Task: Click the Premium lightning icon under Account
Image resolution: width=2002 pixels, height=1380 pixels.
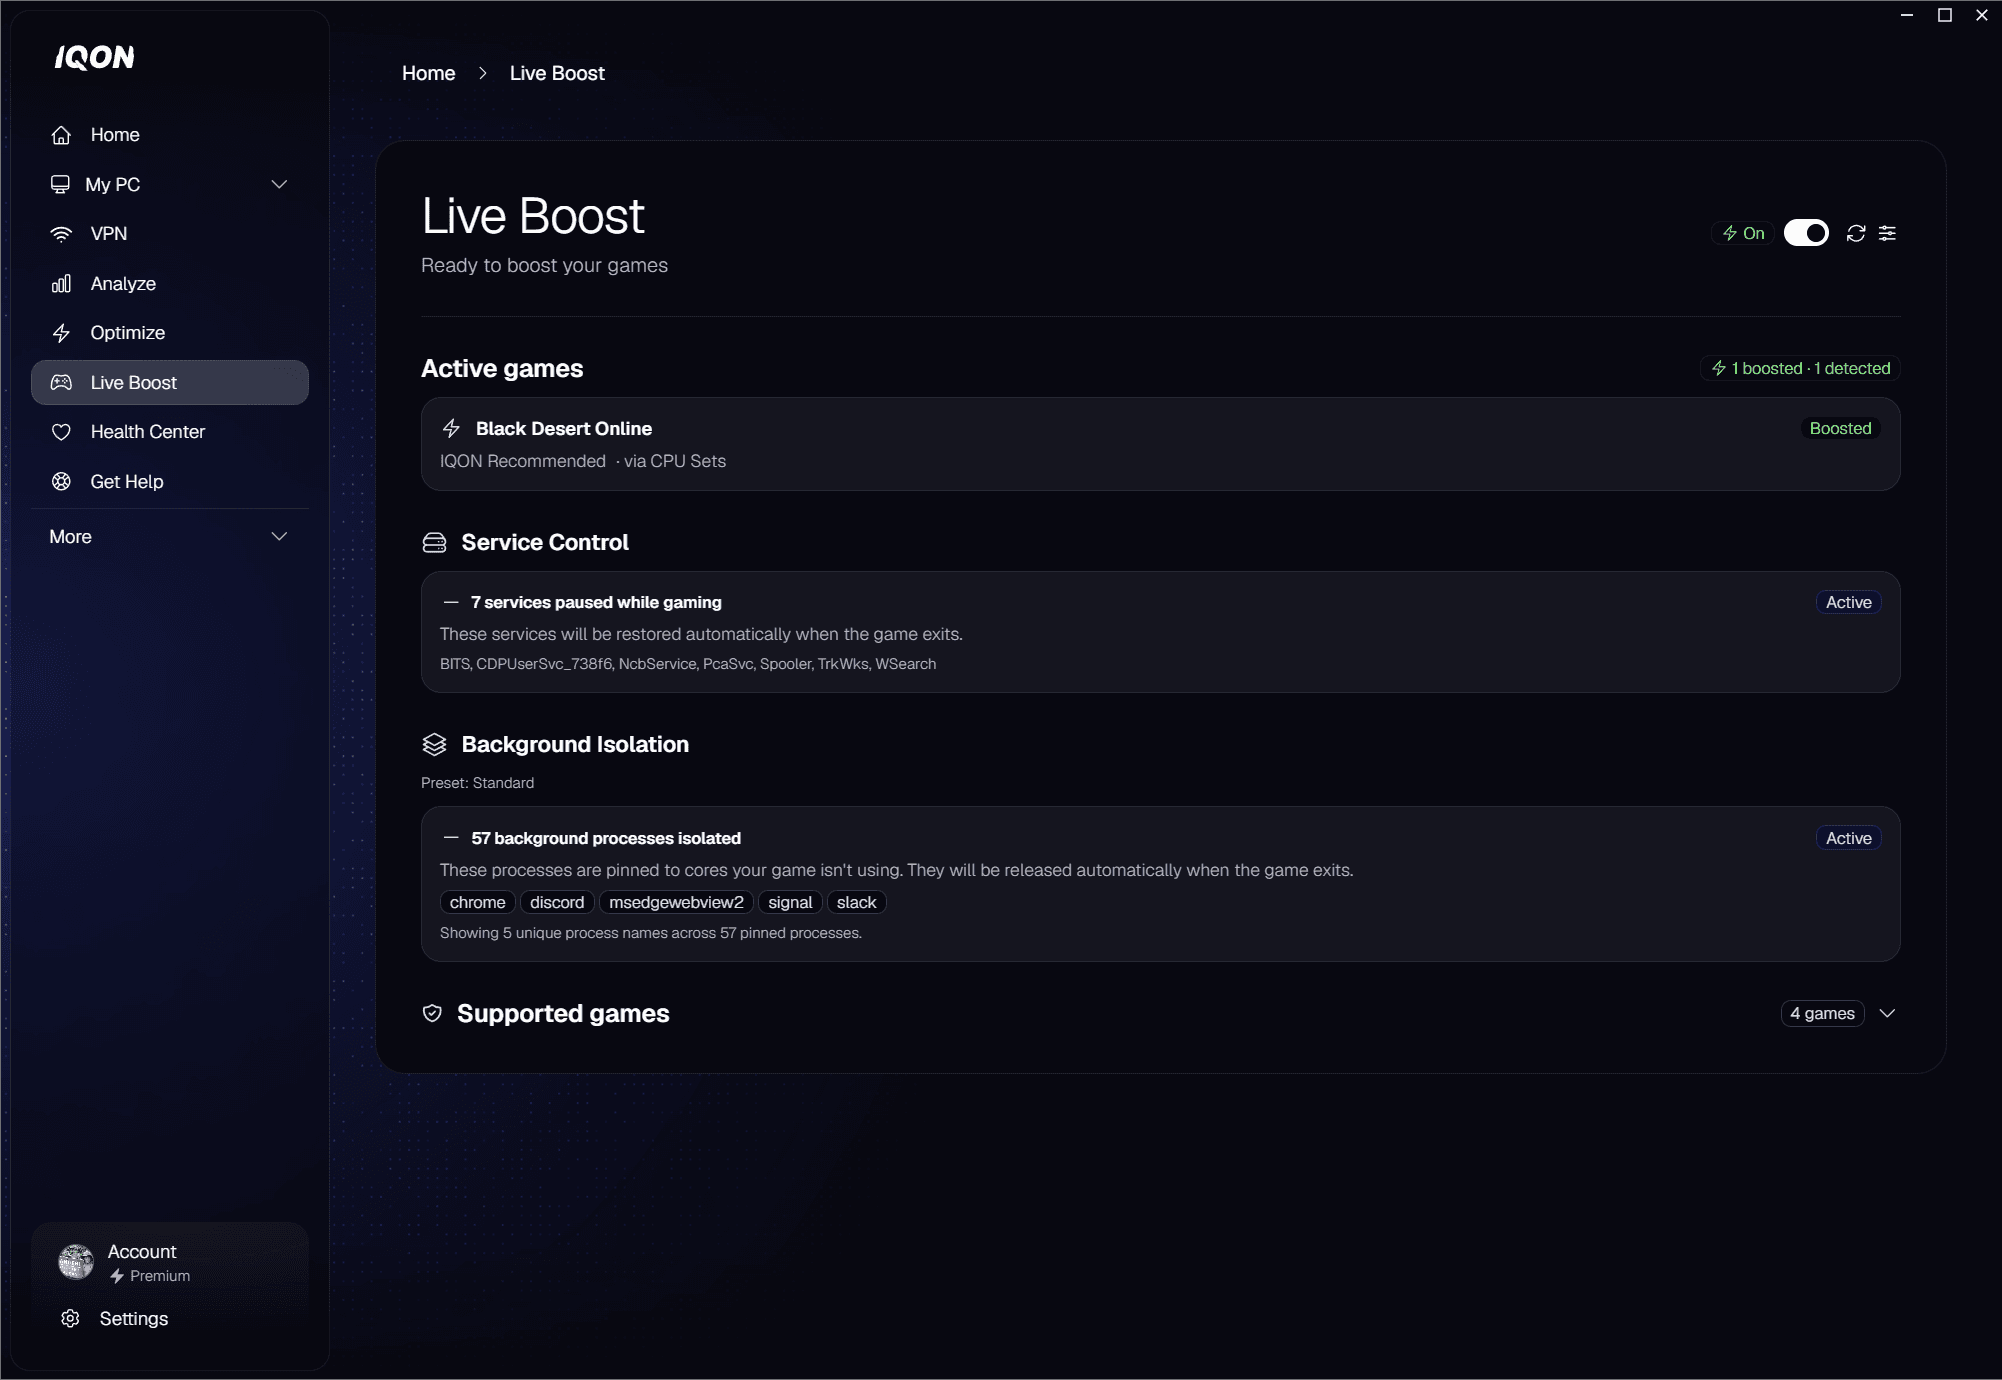Action: click(117, 1276)
